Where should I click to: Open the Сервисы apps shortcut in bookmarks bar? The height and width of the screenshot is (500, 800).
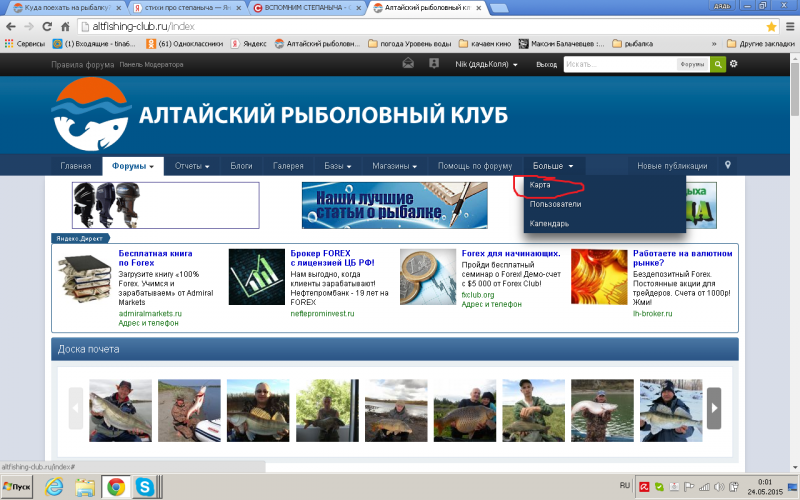25,44
